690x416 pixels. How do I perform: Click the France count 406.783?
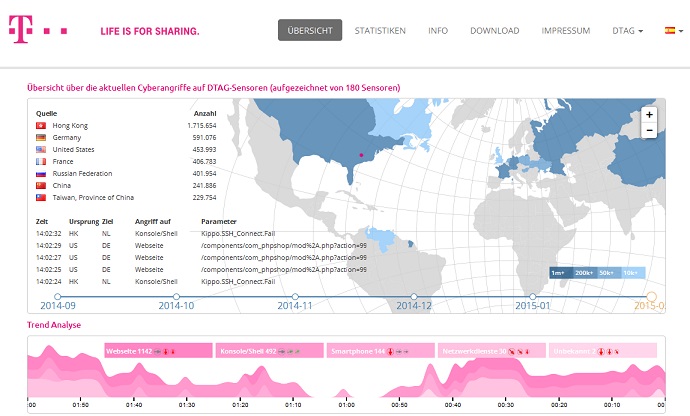point(204,162)
